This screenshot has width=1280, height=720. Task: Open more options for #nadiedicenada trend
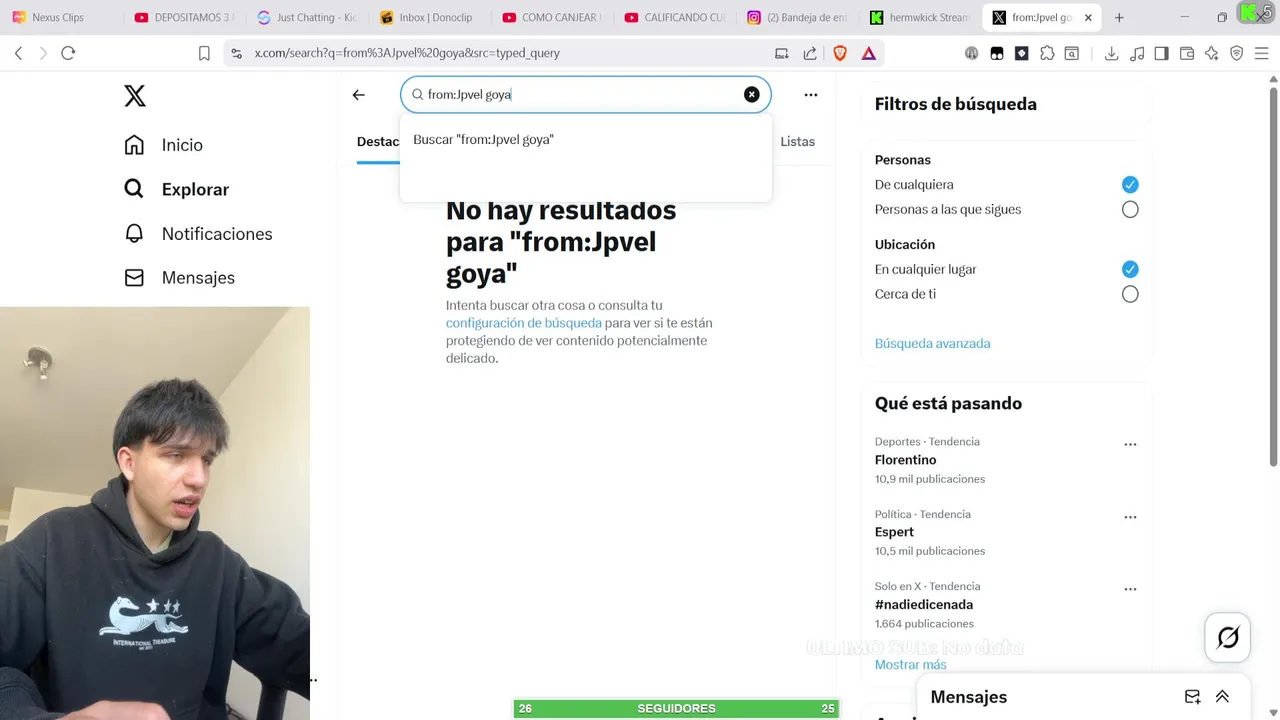click(x=1130, y=589)
